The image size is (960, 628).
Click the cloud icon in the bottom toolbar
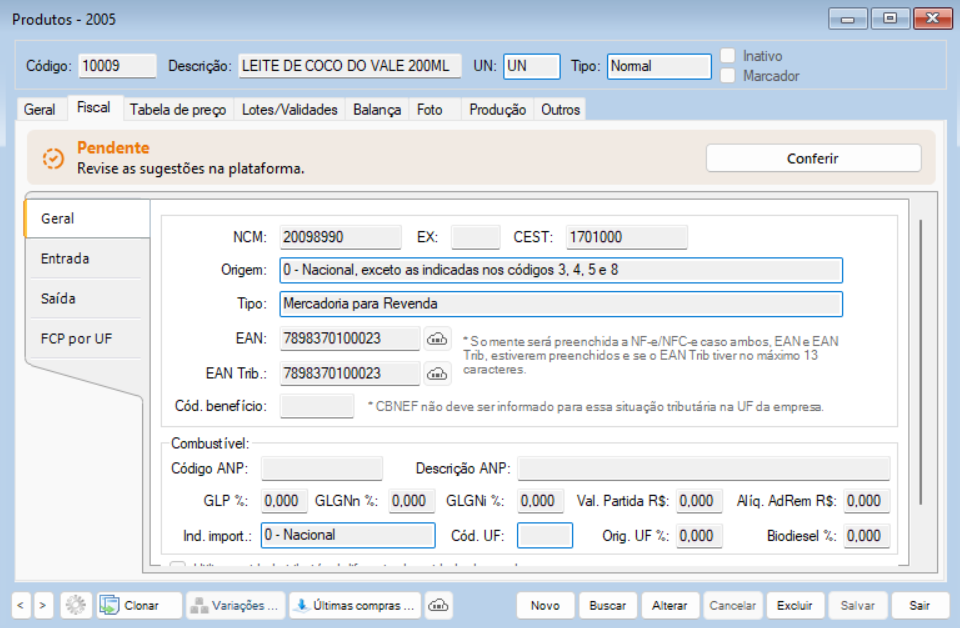[x=438, y=605]
